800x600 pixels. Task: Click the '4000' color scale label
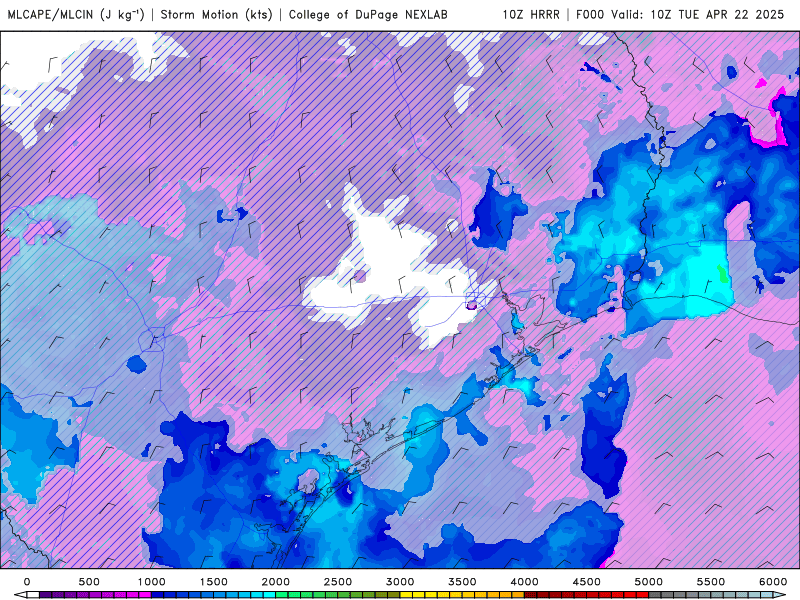[524, 582]
